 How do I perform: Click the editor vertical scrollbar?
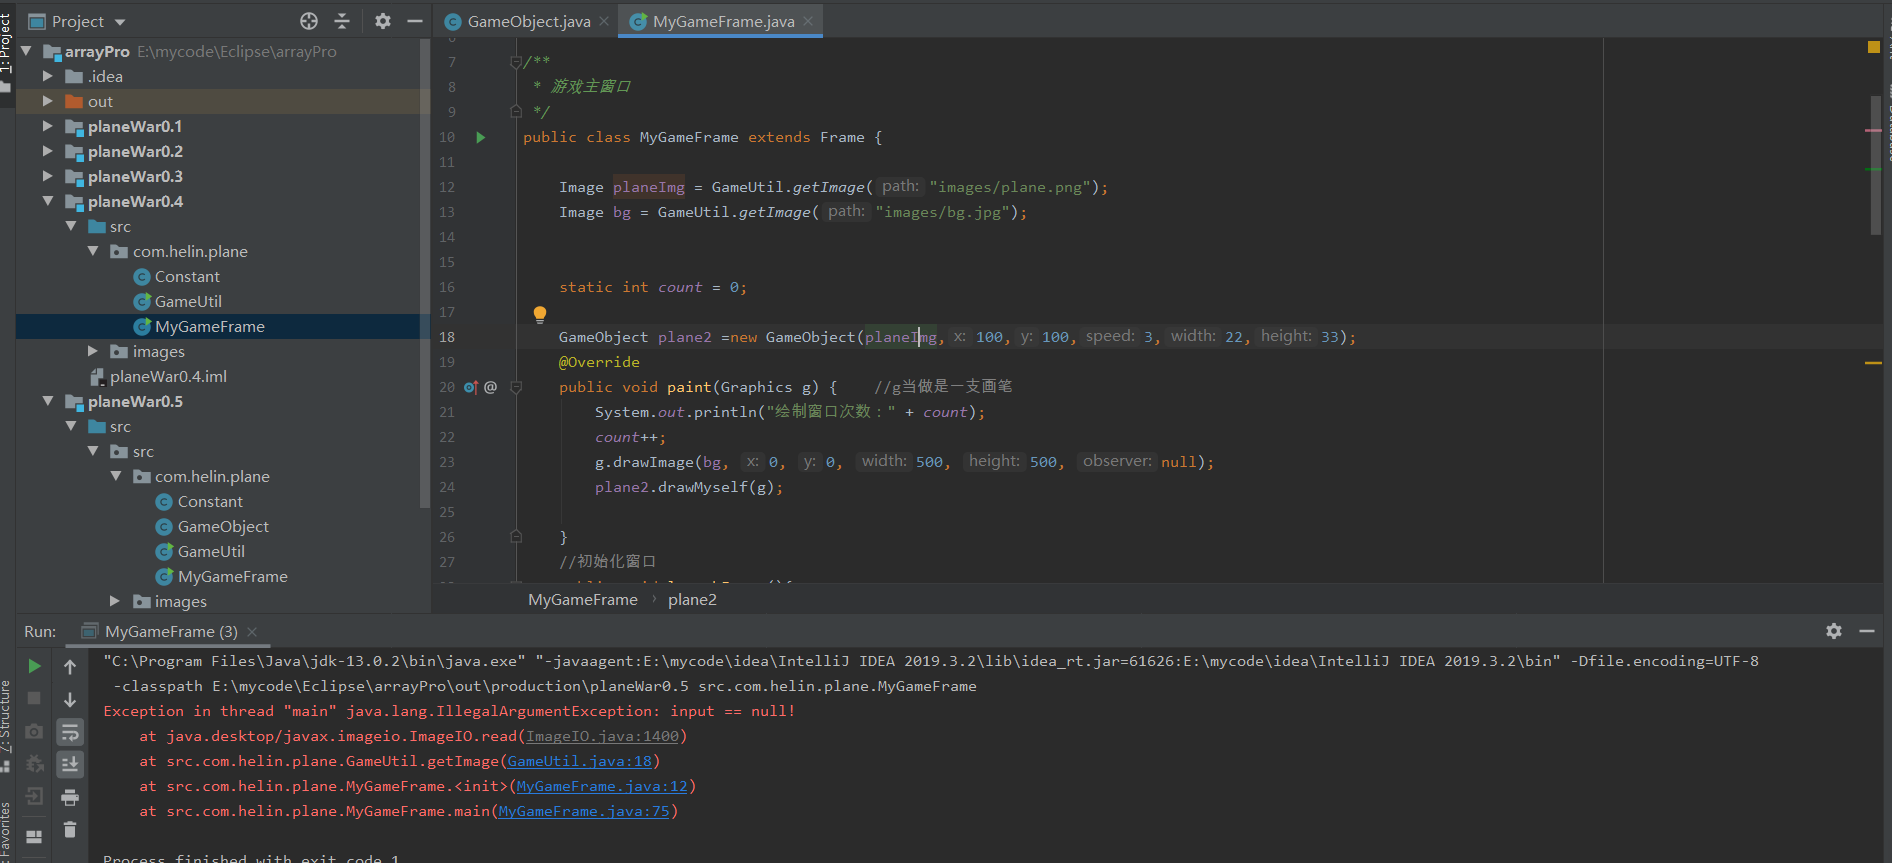coord(1876,165)
